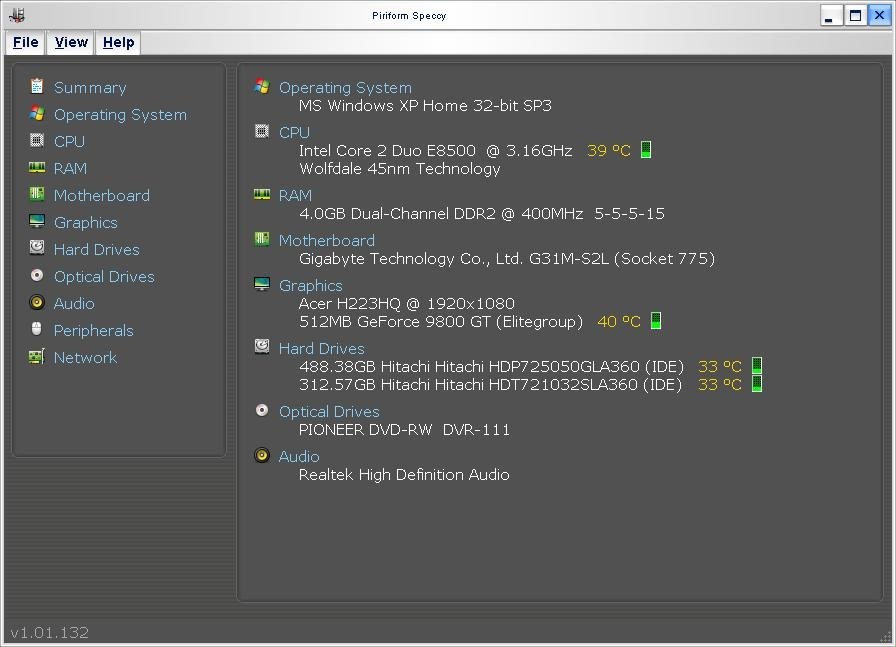This screenshot has width=896, height=647.
Task: View Graphics section from sidebar
Action: tap(86, 222)
